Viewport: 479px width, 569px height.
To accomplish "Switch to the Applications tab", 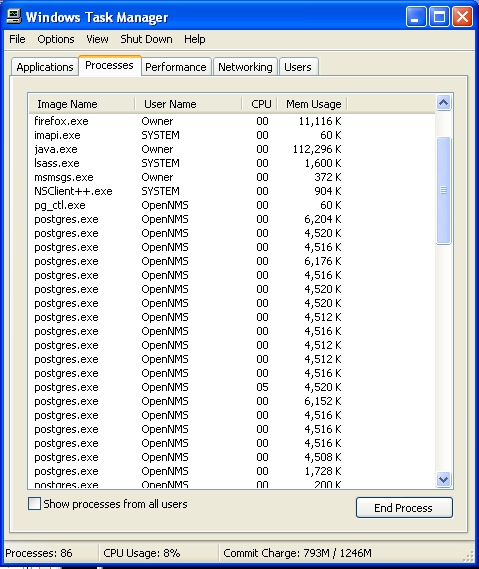I will (45, 67).
